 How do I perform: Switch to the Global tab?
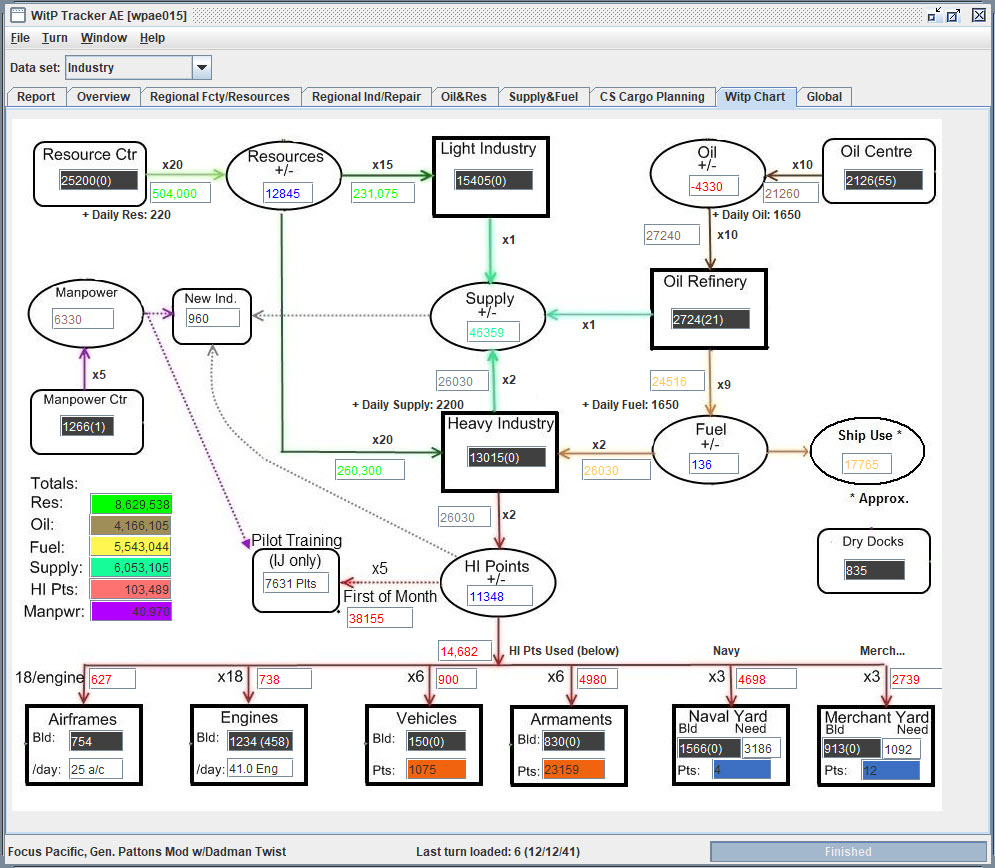click(x=824, y=97)
